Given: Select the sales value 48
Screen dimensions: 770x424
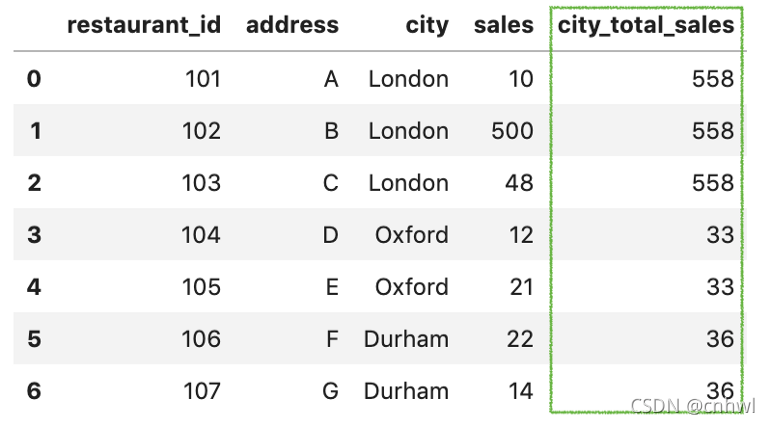Looking at the screenshot, I should pyautogui.click(x=519, y=183).
